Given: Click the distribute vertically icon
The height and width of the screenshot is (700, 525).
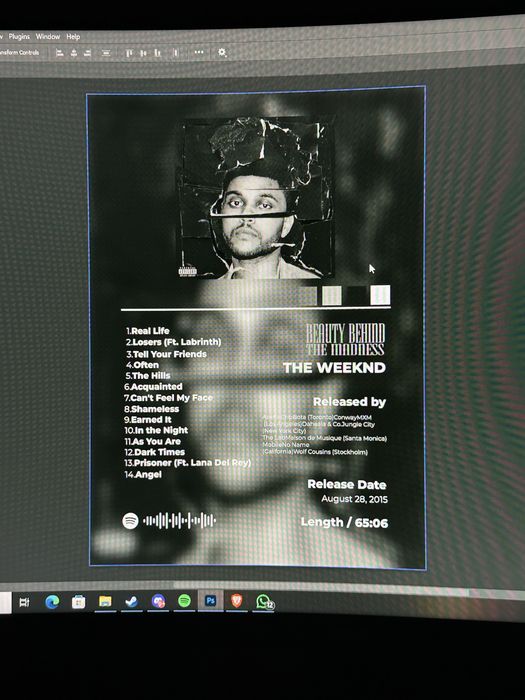Looking at the screenshot, I should (x=106, y=53).
